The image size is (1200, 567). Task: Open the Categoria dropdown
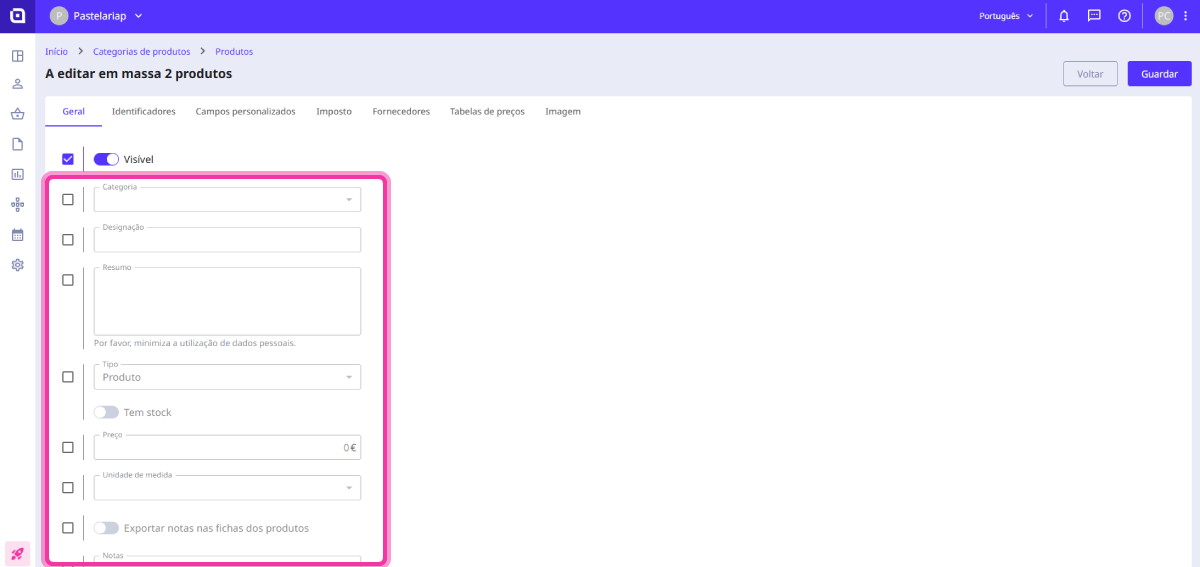pos(227,199)
